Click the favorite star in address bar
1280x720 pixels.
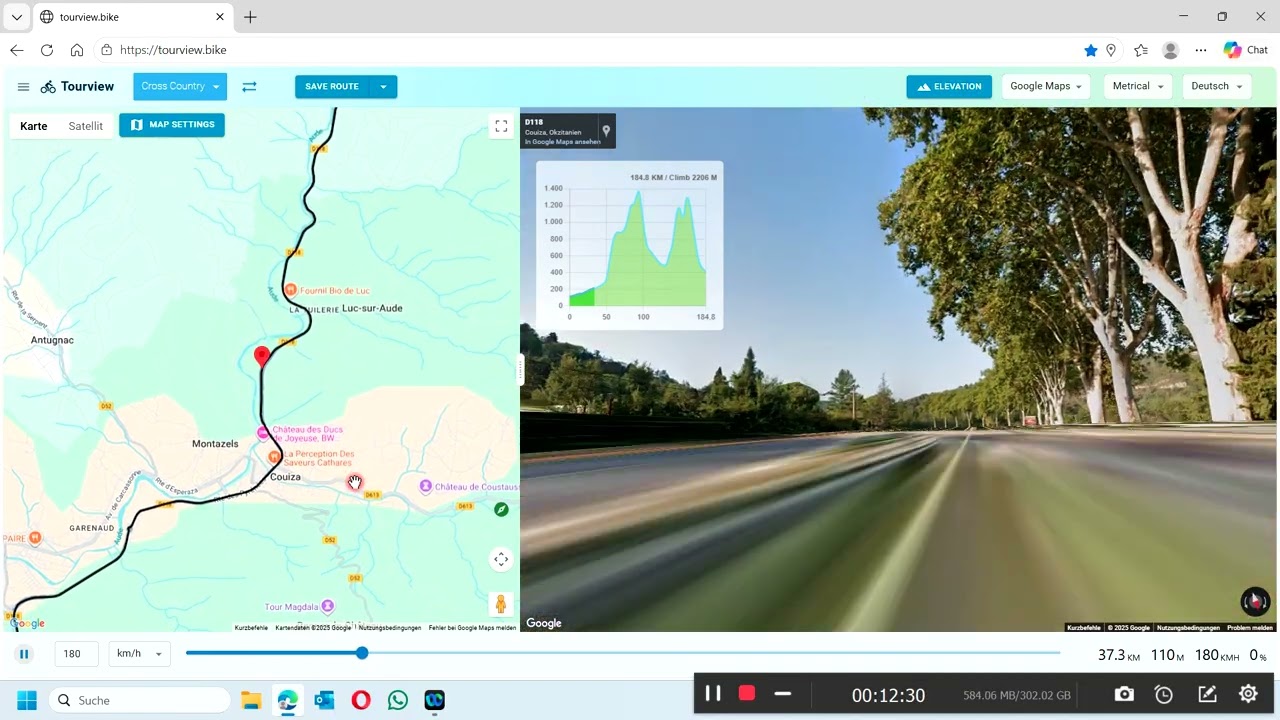(1090, 50)
